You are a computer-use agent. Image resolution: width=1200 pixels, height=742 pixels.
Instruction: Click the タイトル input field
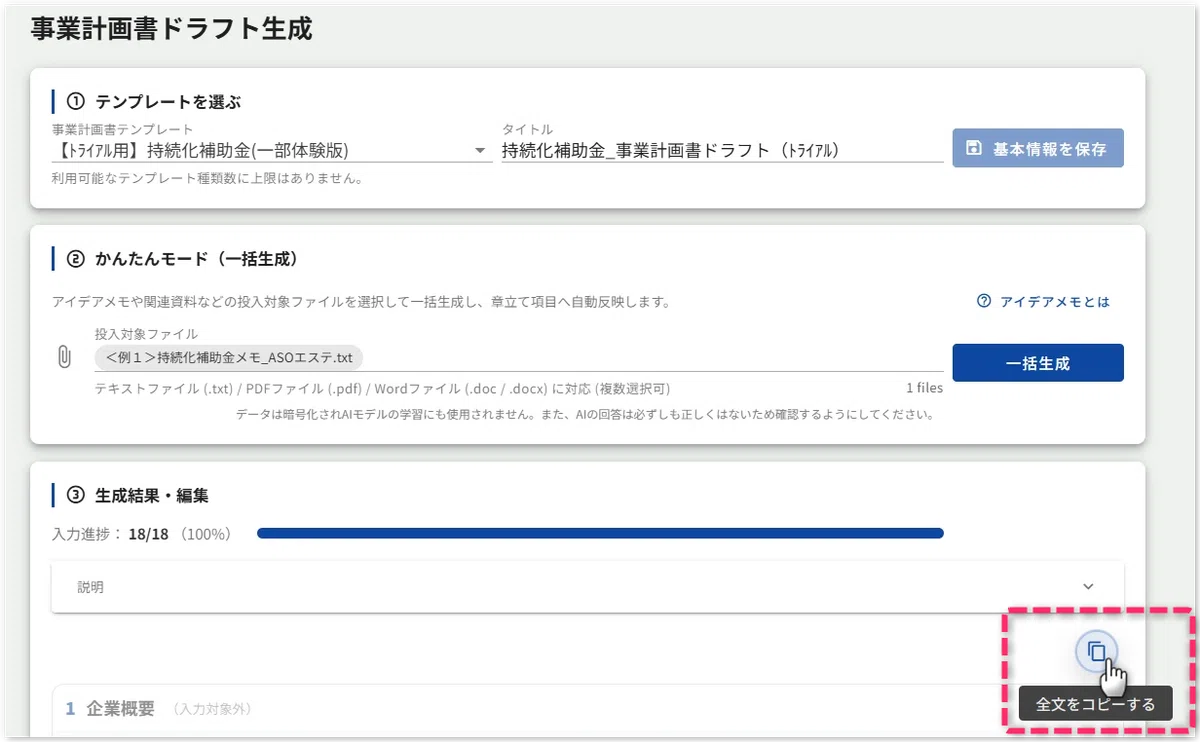point(722,151)
